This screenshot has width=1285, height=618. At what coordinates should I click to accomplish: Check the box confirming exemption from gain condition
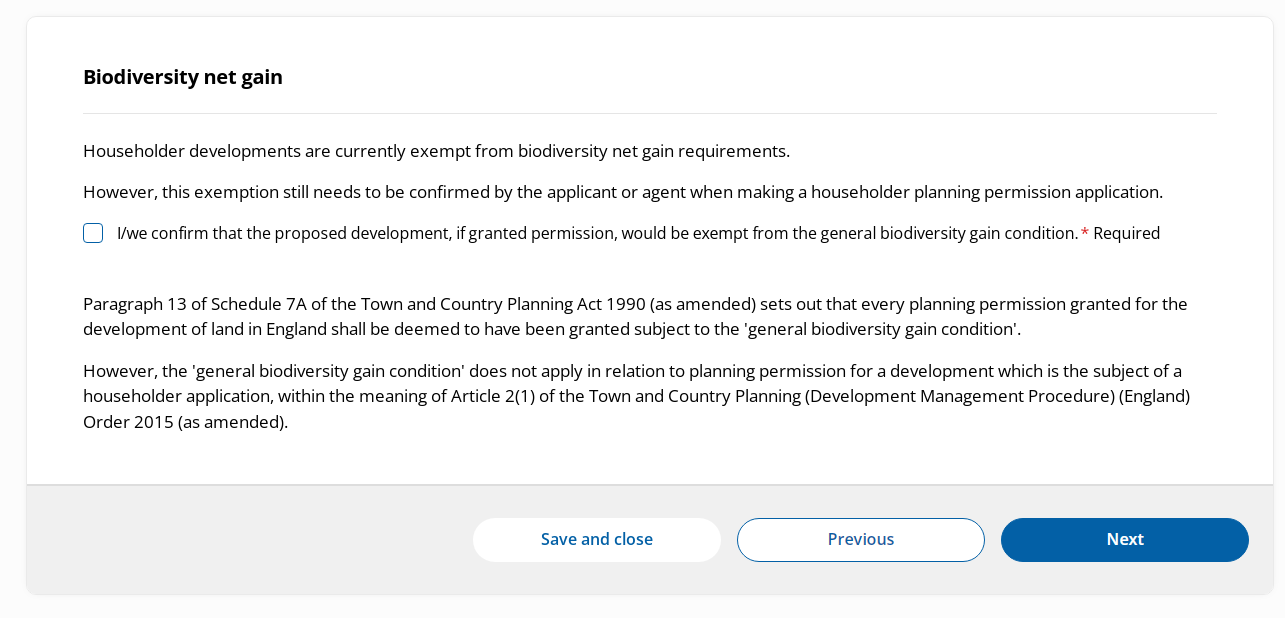tap(92, 232)
